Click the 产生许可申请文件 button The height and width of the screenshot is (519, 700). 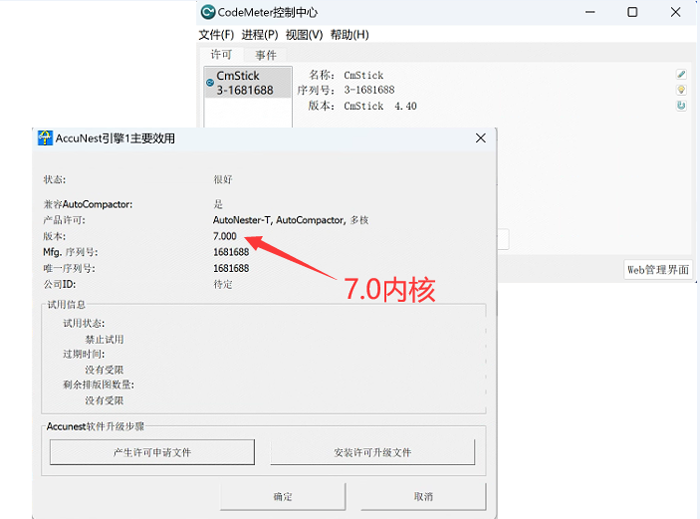(152, 452)
